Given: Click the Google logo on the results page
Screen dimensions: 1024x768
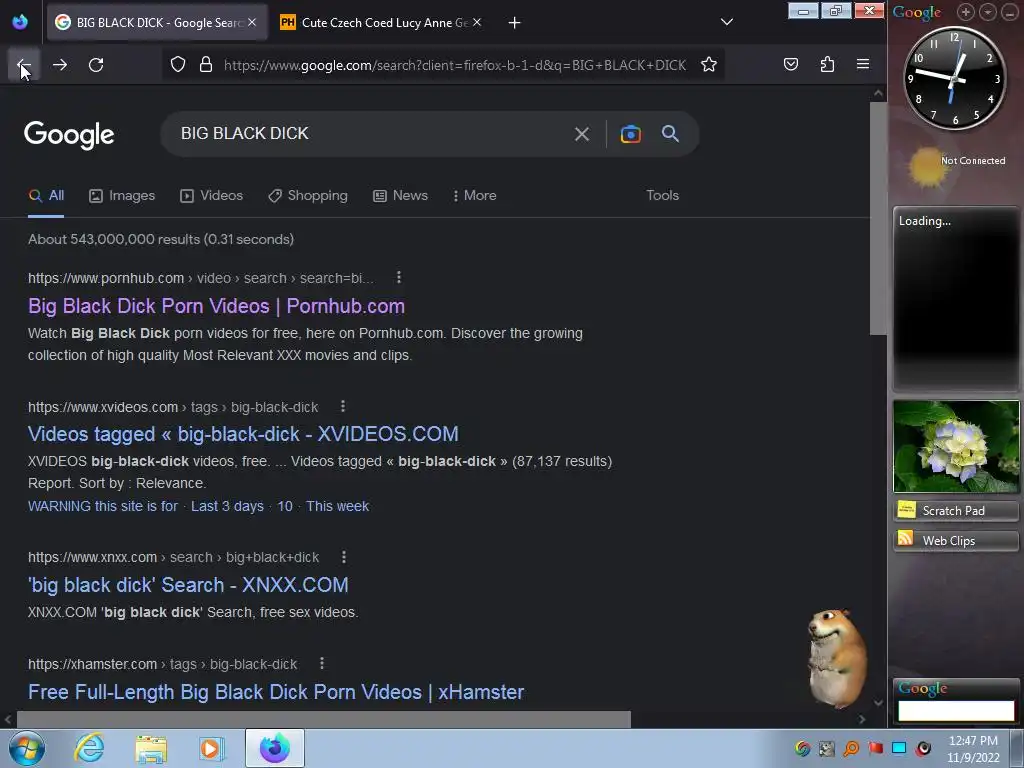Looking at the screenshot, I should tap(69, 135).
